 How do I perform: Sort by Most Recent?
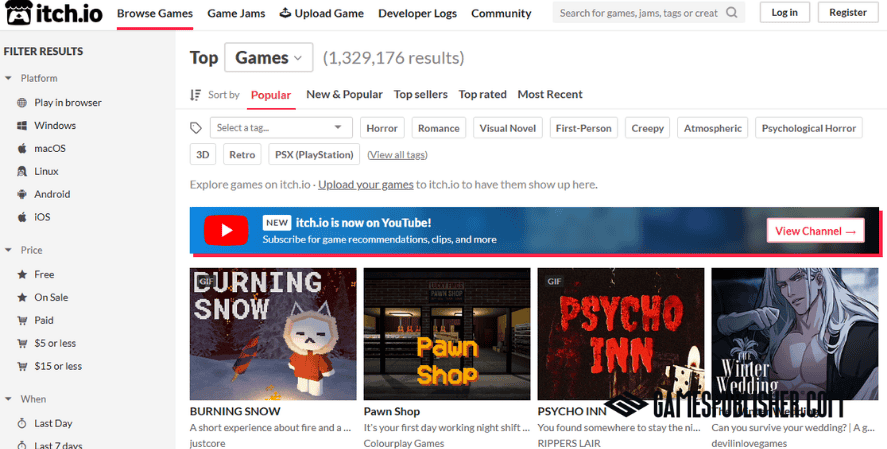click(550, 94)
